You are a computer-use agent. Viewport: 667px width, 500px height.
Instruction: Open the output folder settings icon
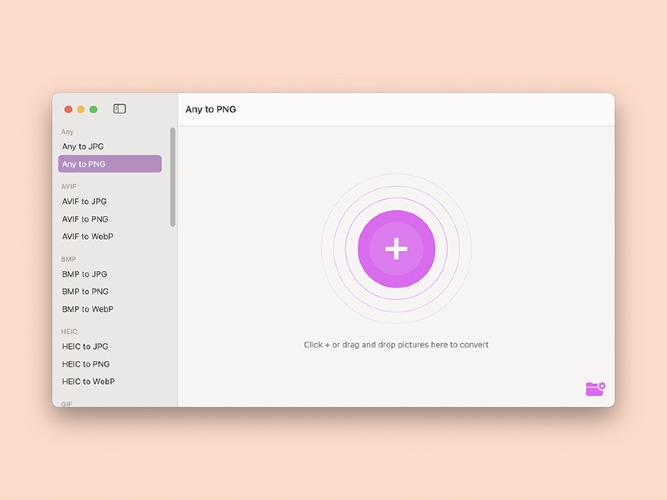pos(596,389)
